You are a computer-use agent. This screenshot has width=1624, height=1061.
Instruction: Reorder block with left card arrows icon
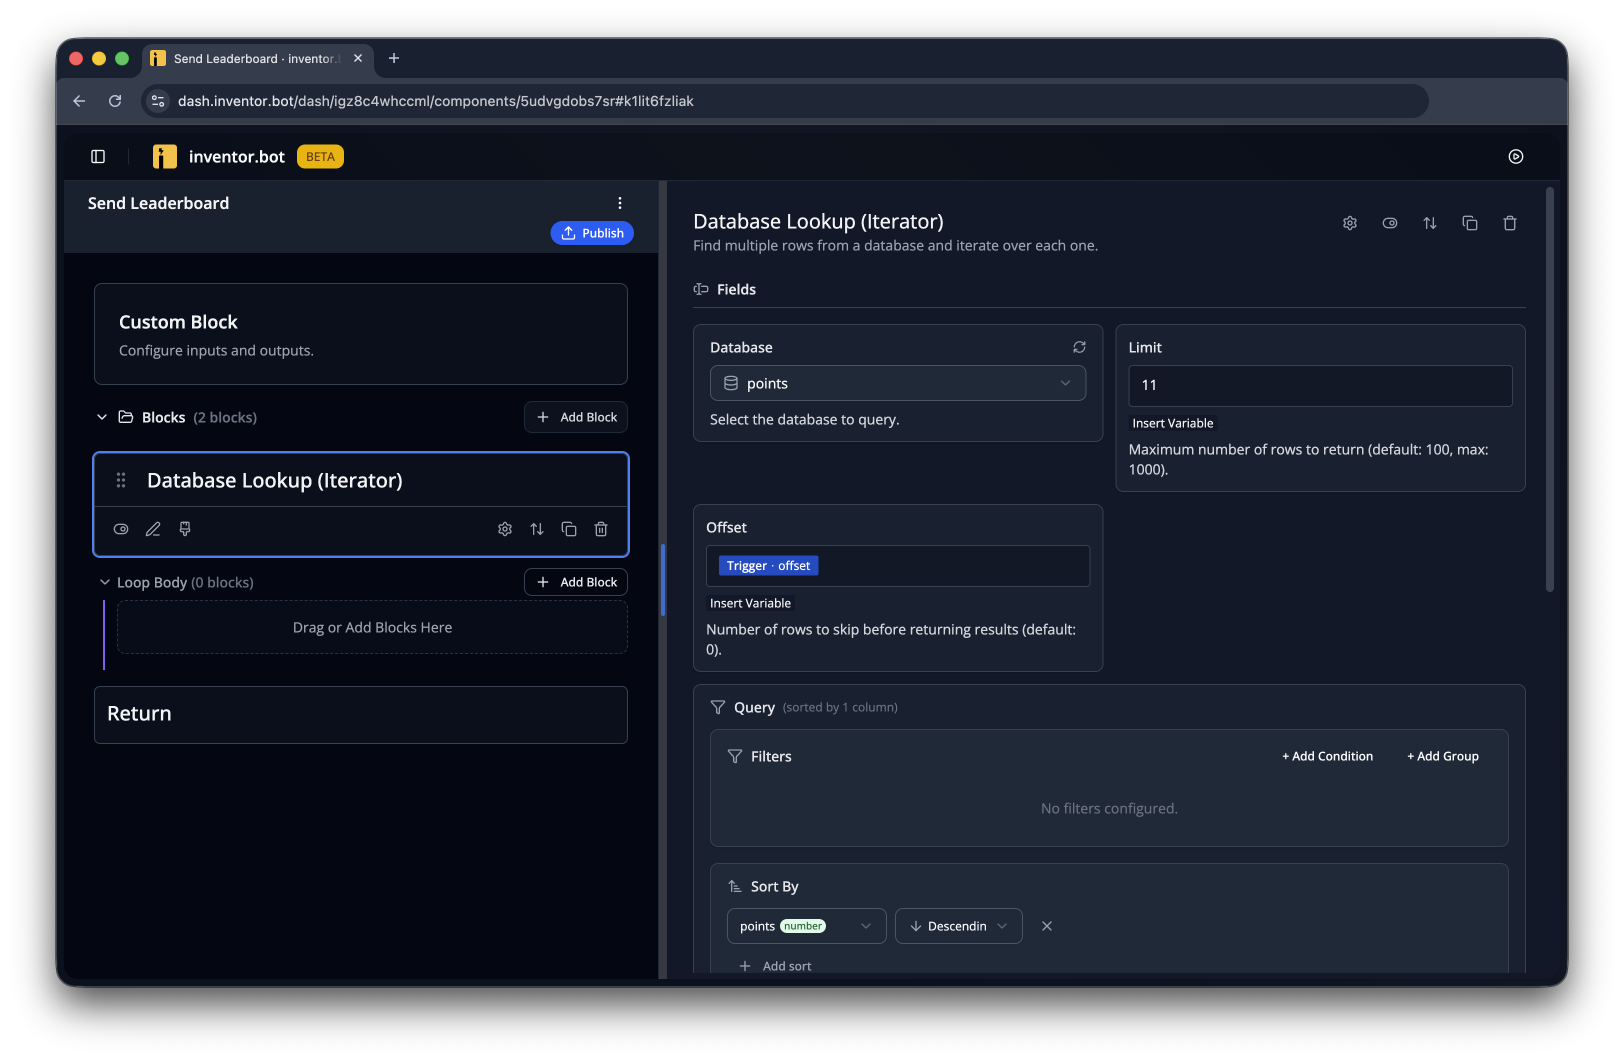537,529
